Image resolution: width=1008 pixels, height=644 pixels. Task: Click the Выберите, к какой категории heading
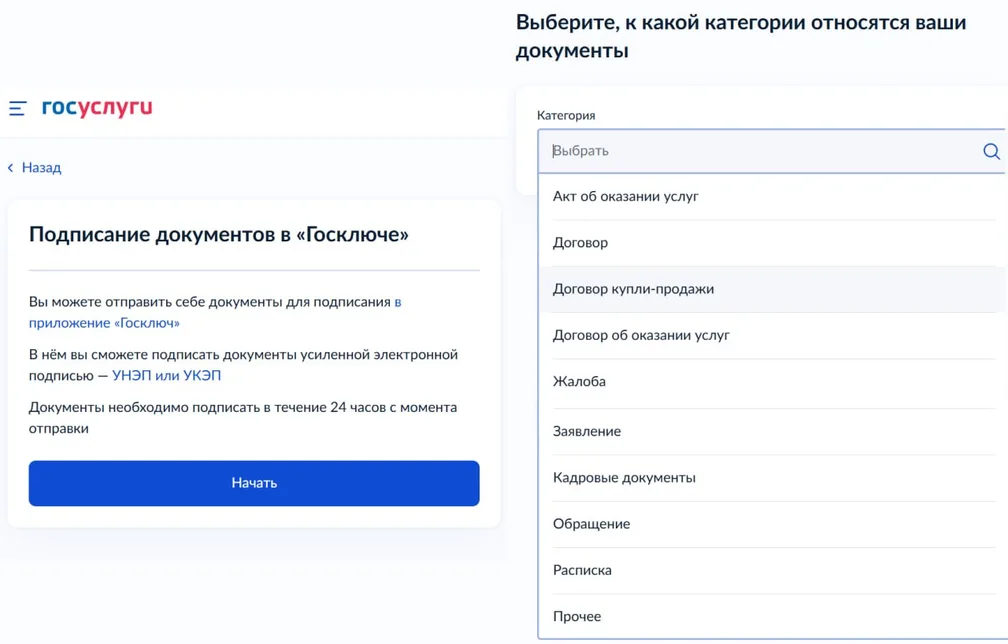[x=741, y=37]
